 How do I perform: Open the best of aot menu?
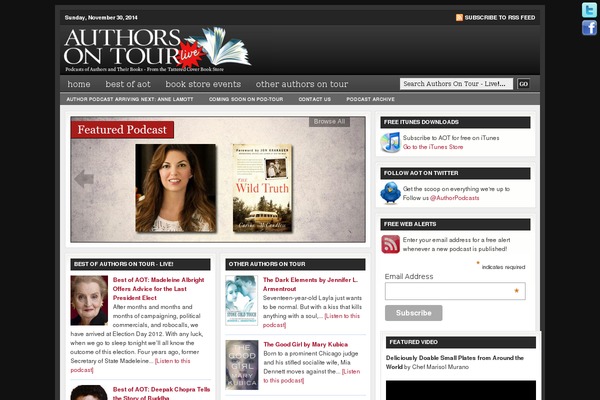coord(128,84)
